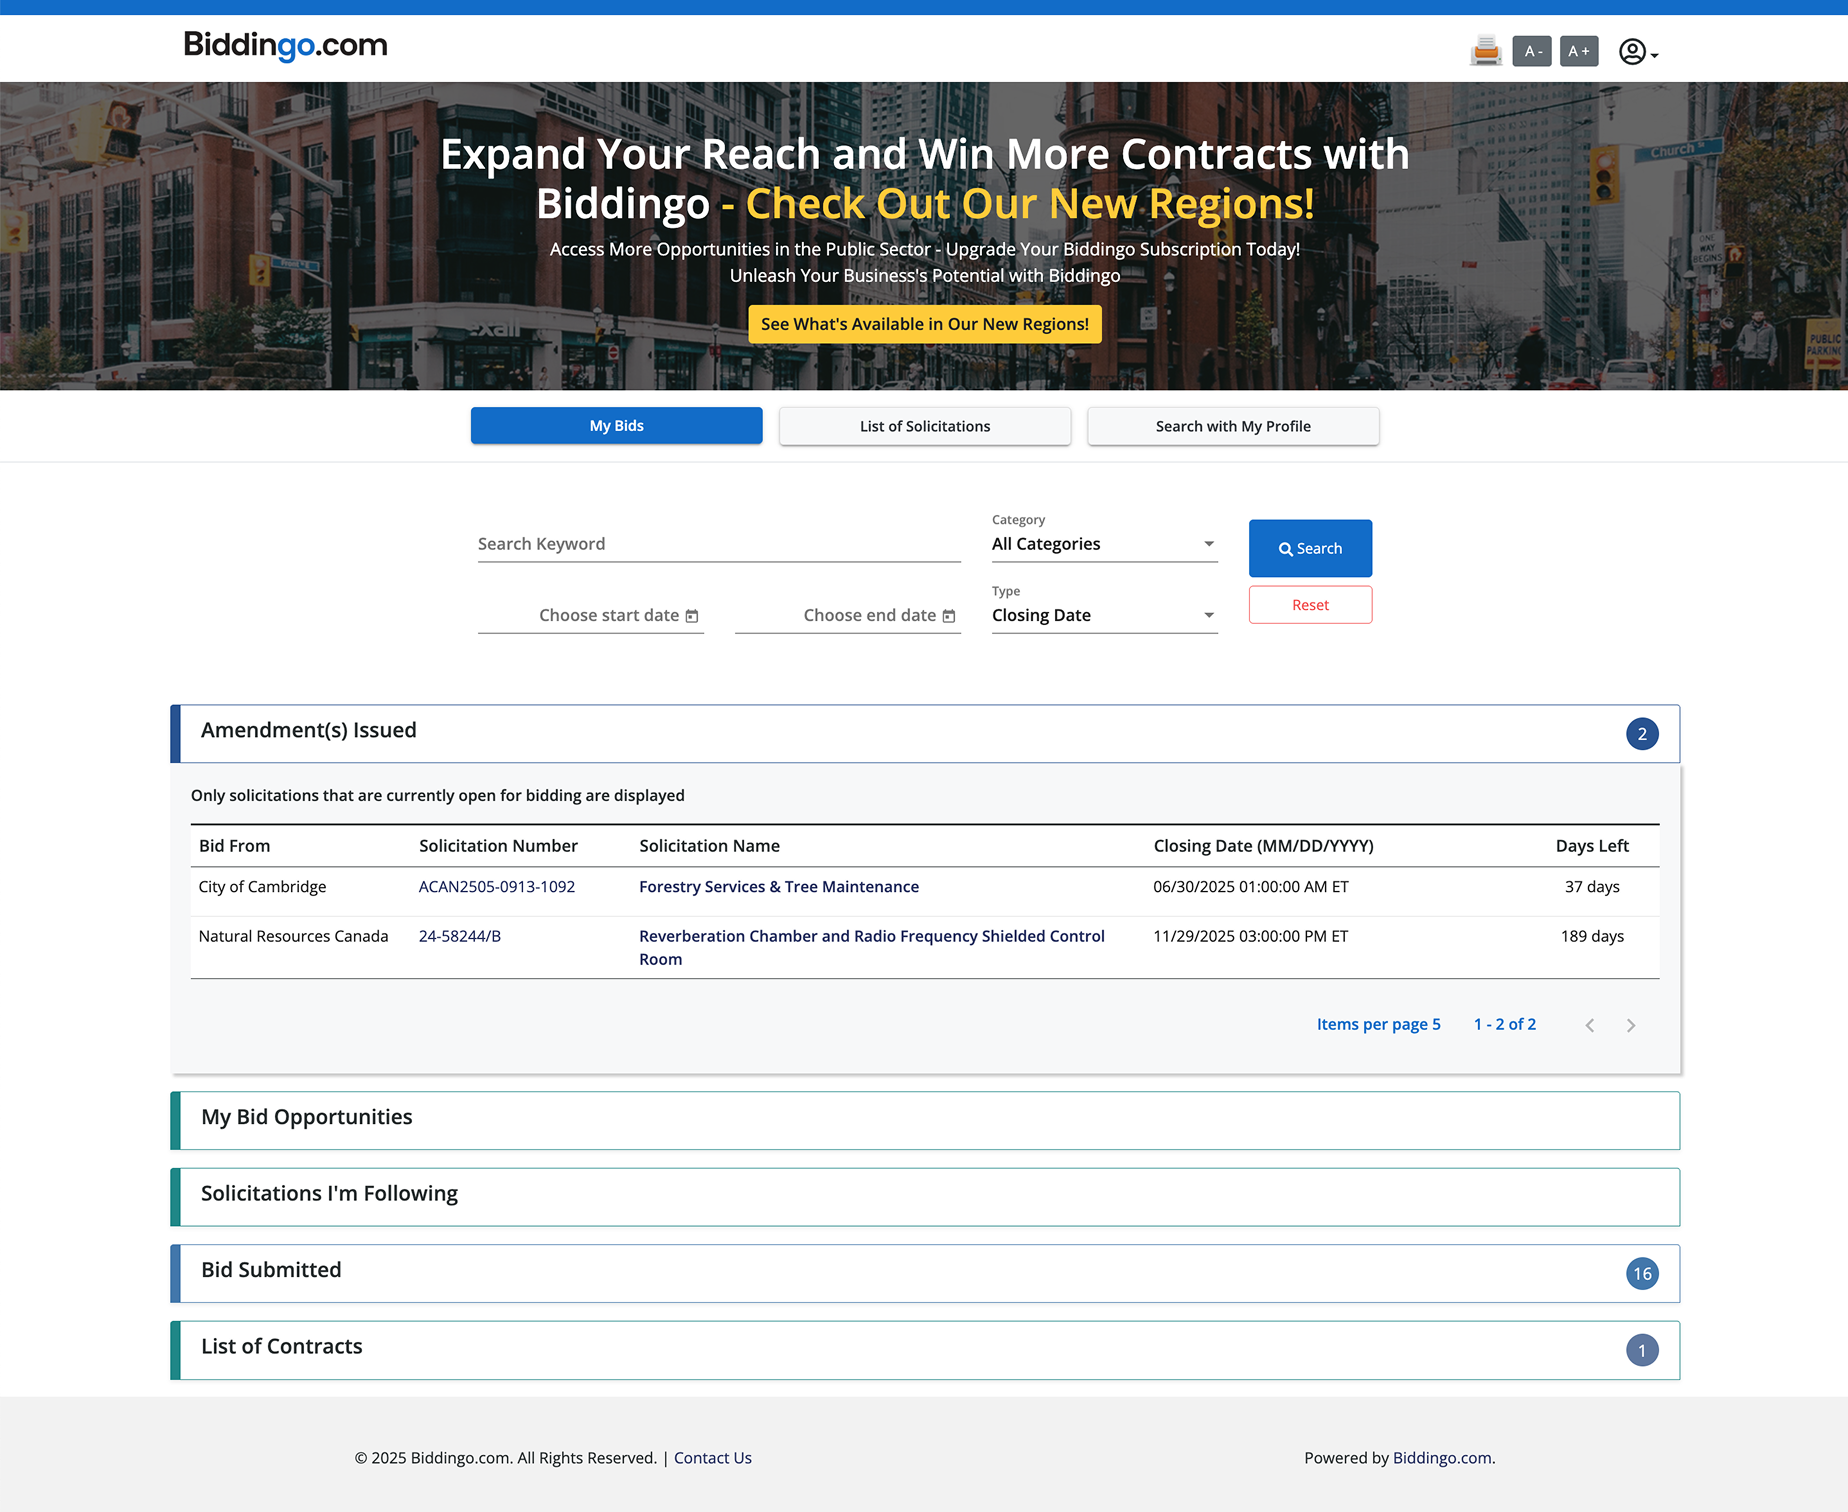Viewport: 1848px width, 1512px height.
Task: Click the Bid From column header
Action: click(x=235, y=846)
